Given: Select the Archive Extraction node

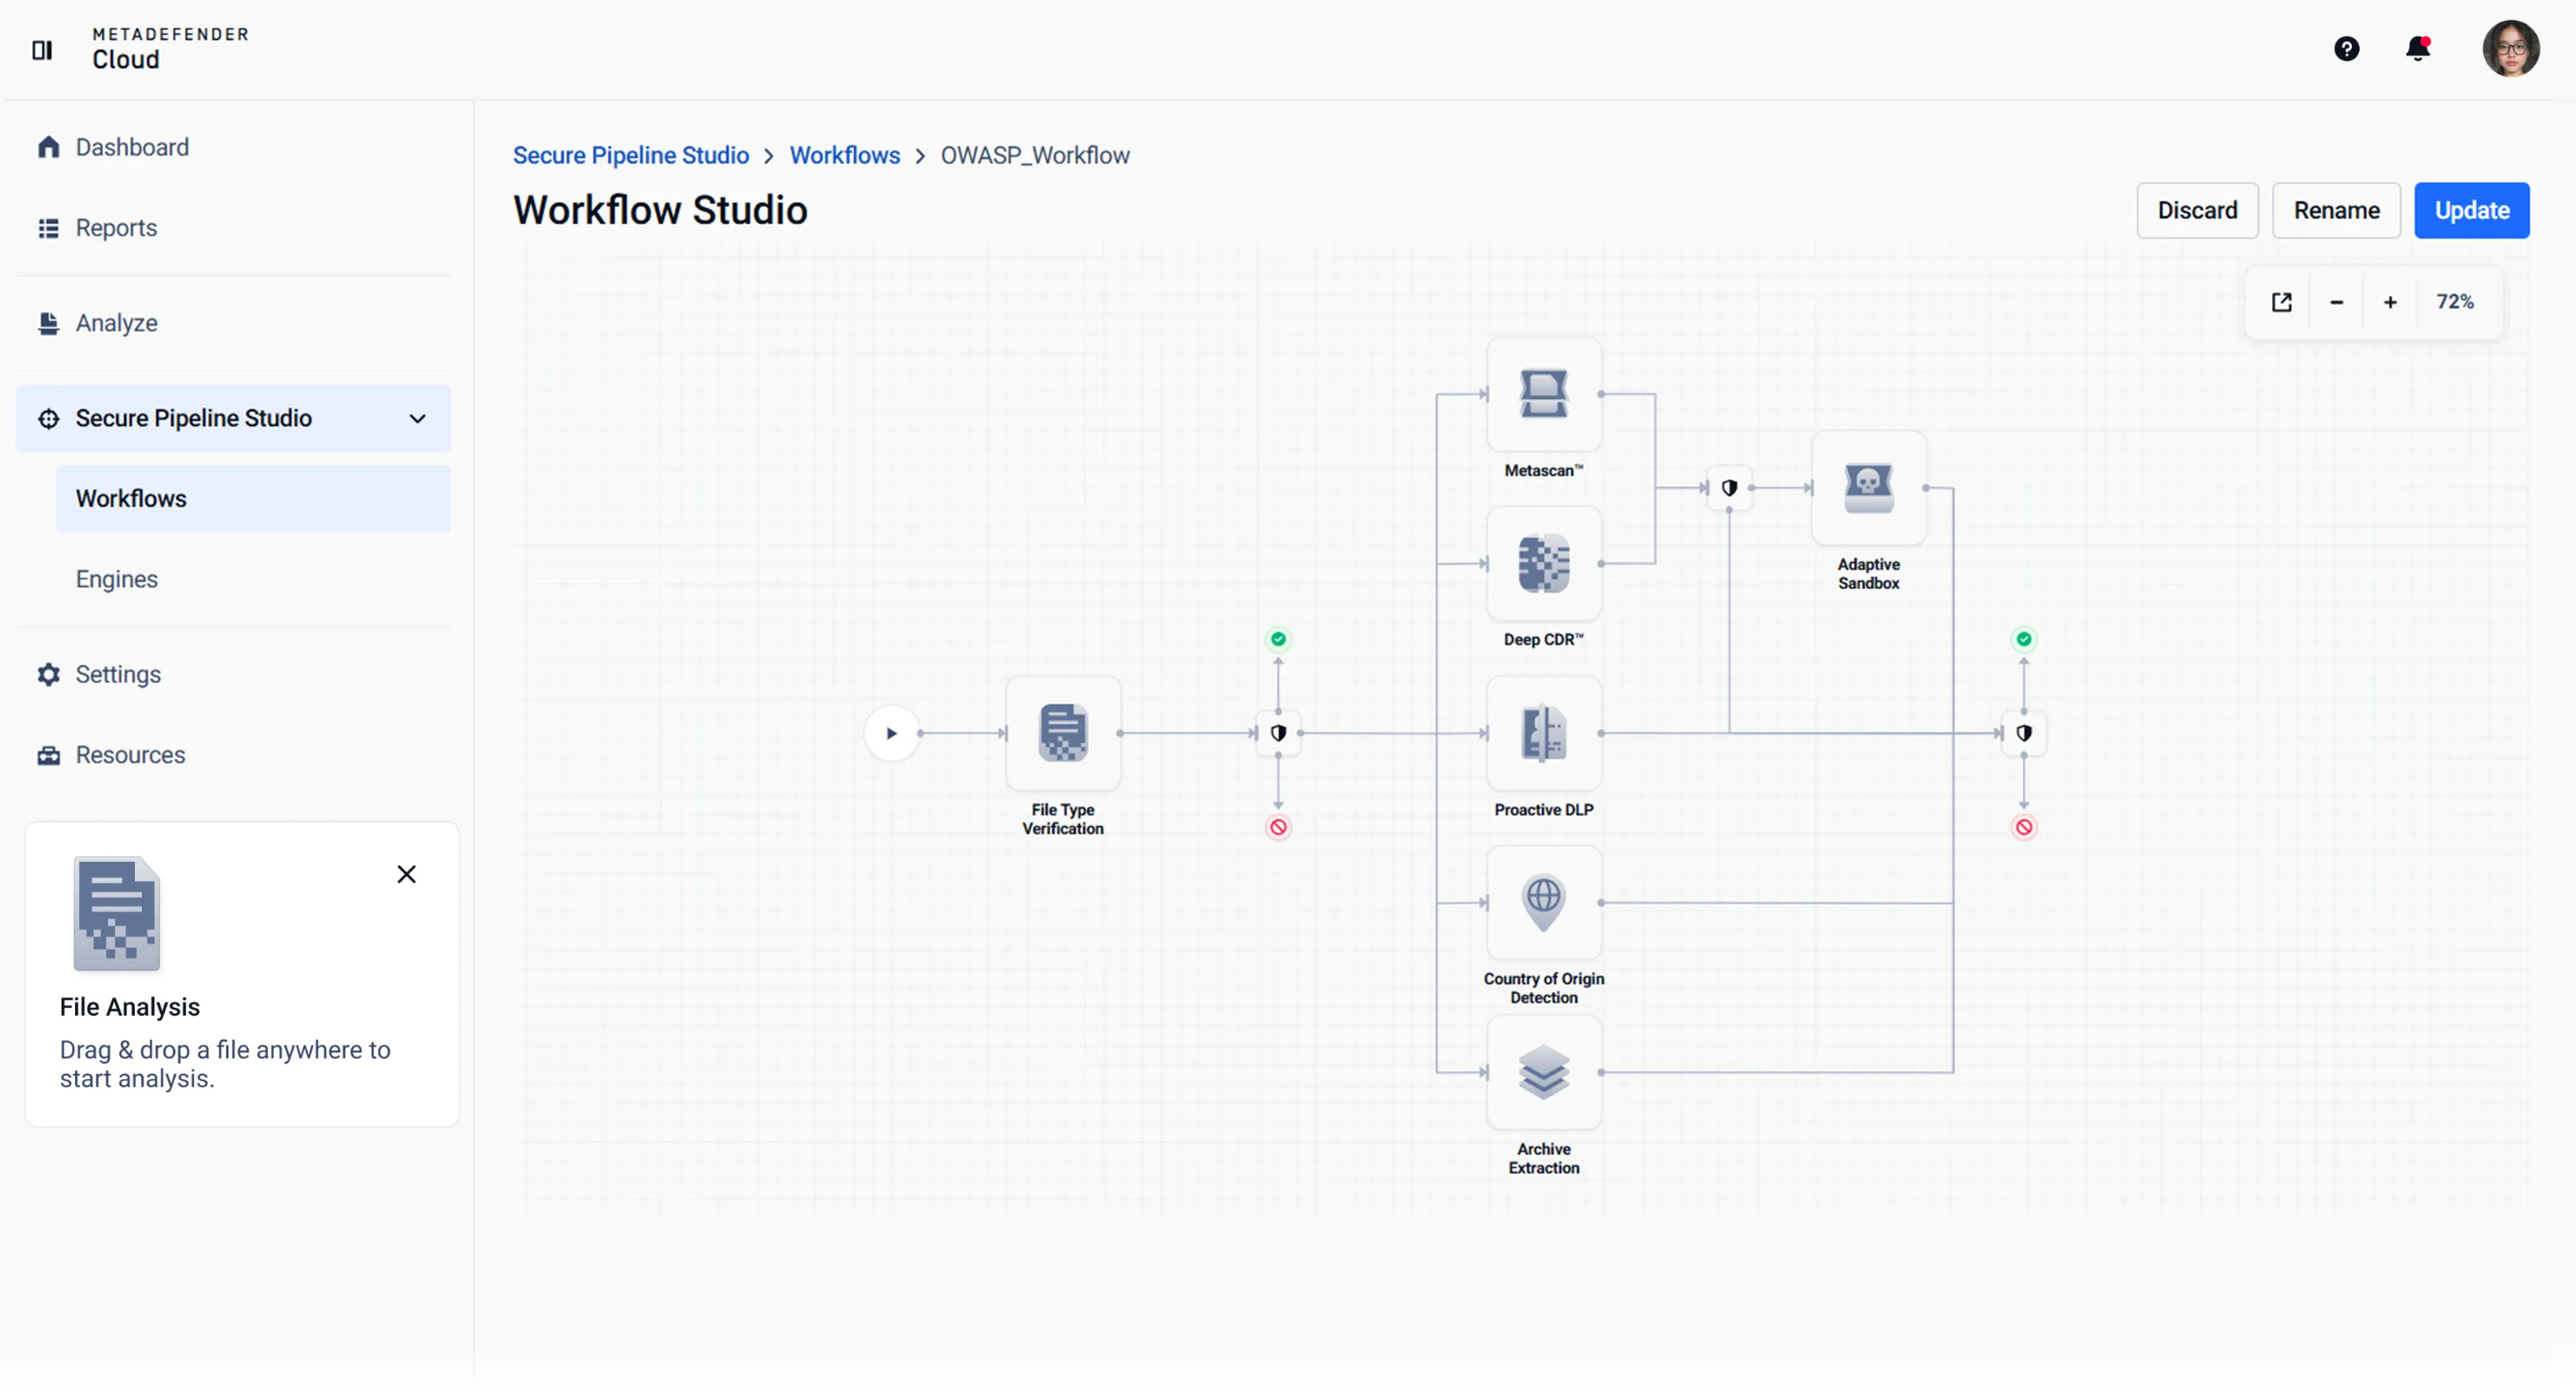Looking at the screenshot, I should [x=1543, y=1072].
